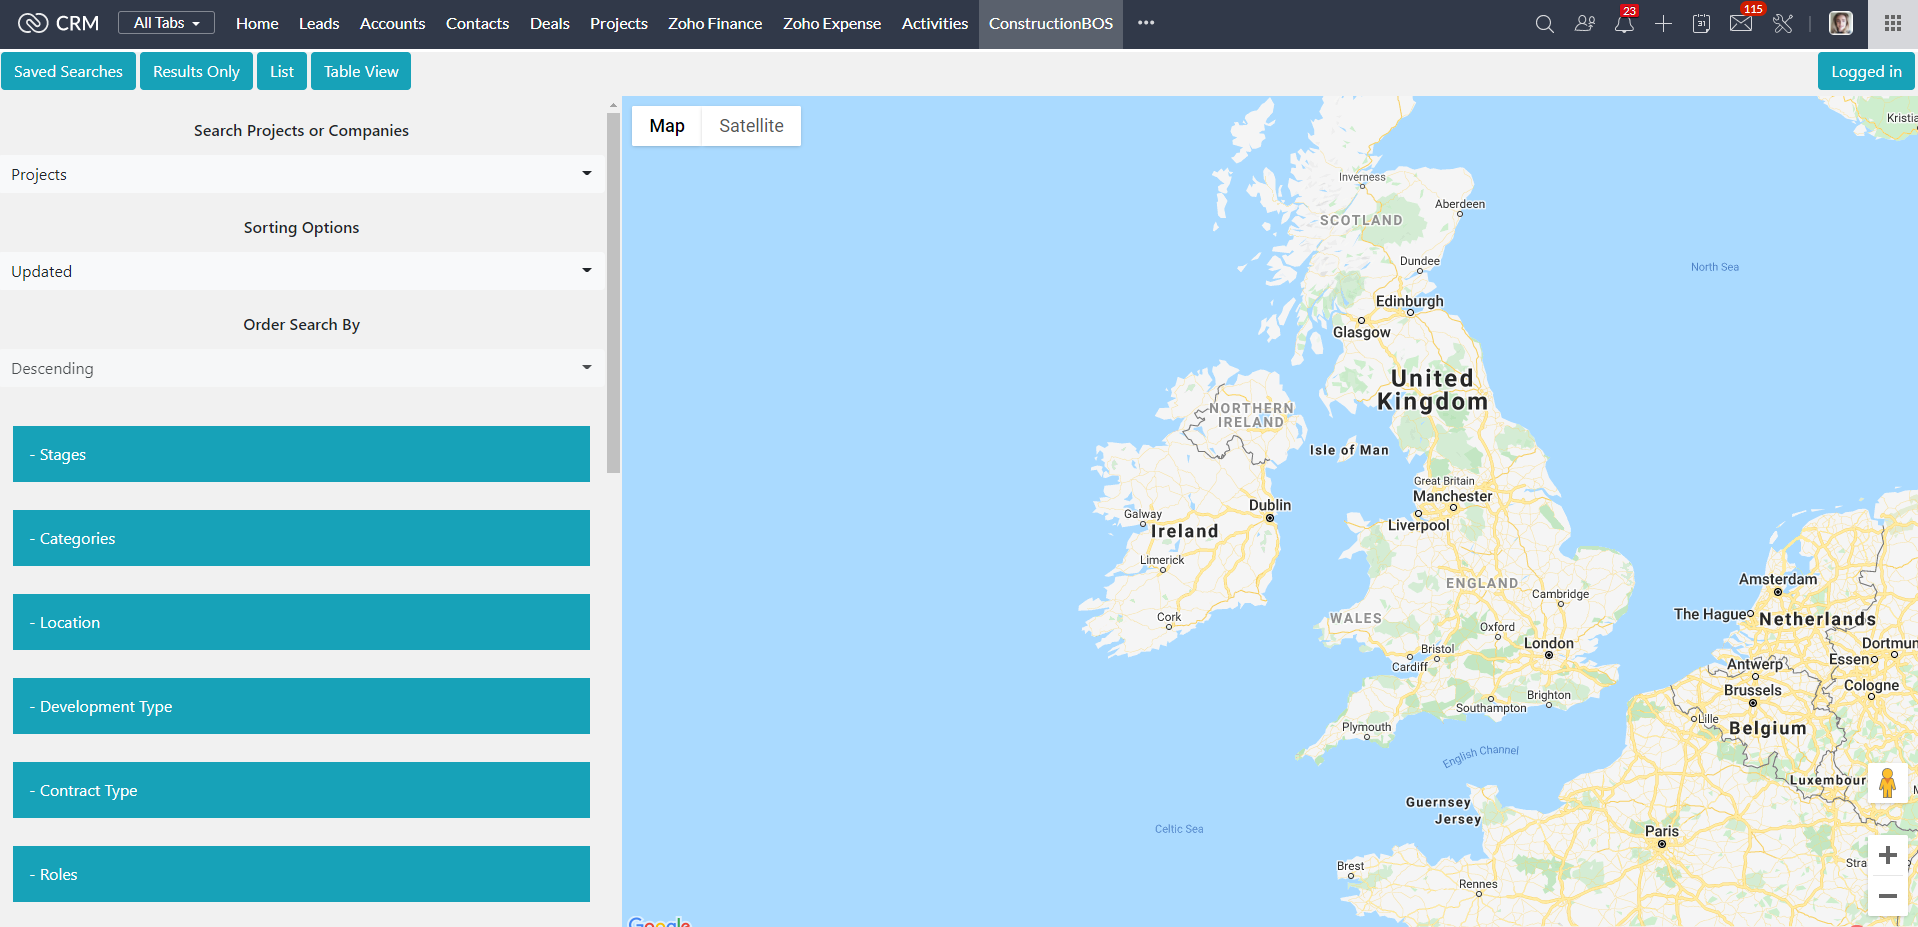Viewport: 1918px width, 927px height.
Task: Expand the Stages filter section
Action: pos(301,454)
